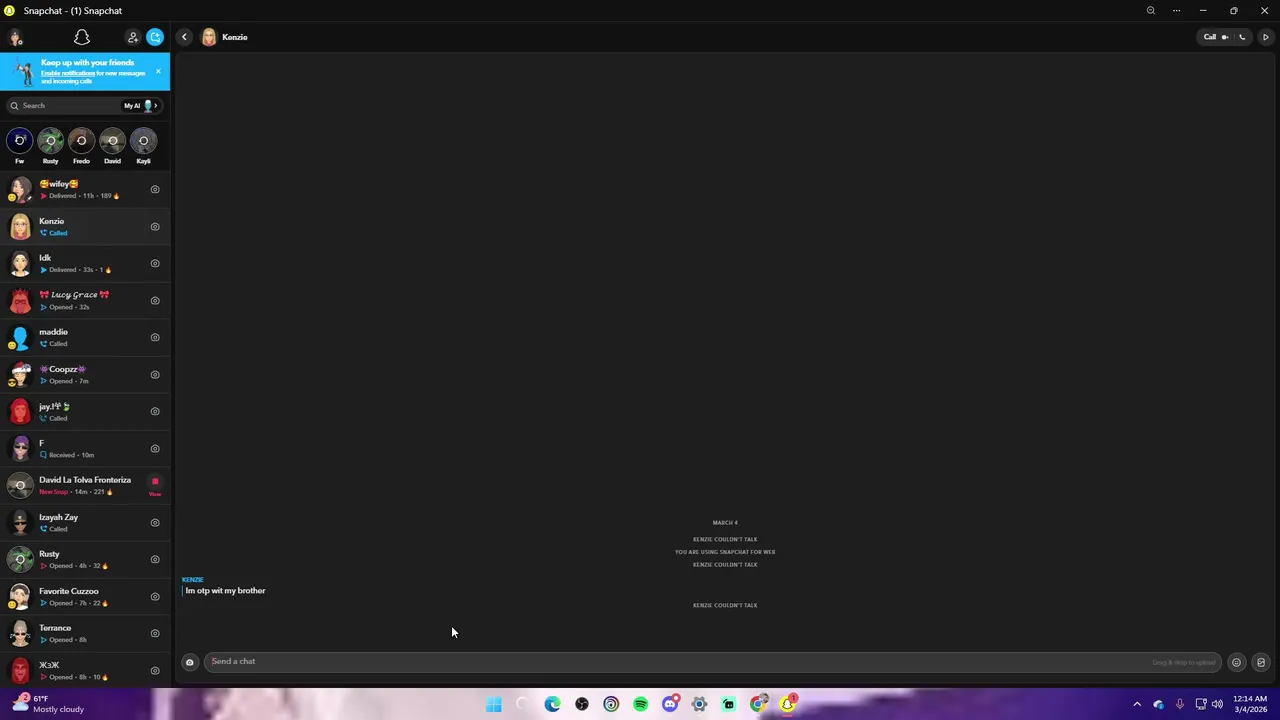
Task: Go back from the Kenzie chat
Action: click(x=184, y=37)
